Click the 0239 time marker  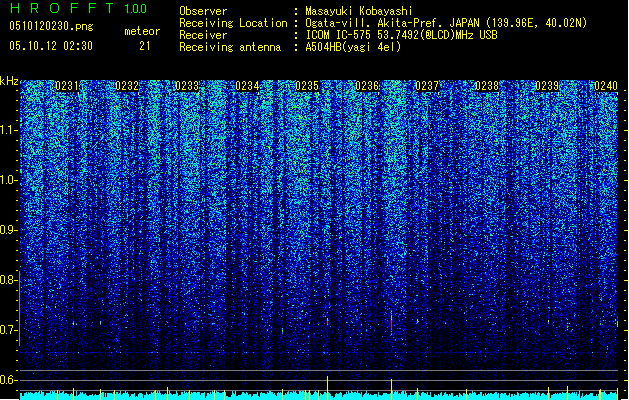[547, 86]
